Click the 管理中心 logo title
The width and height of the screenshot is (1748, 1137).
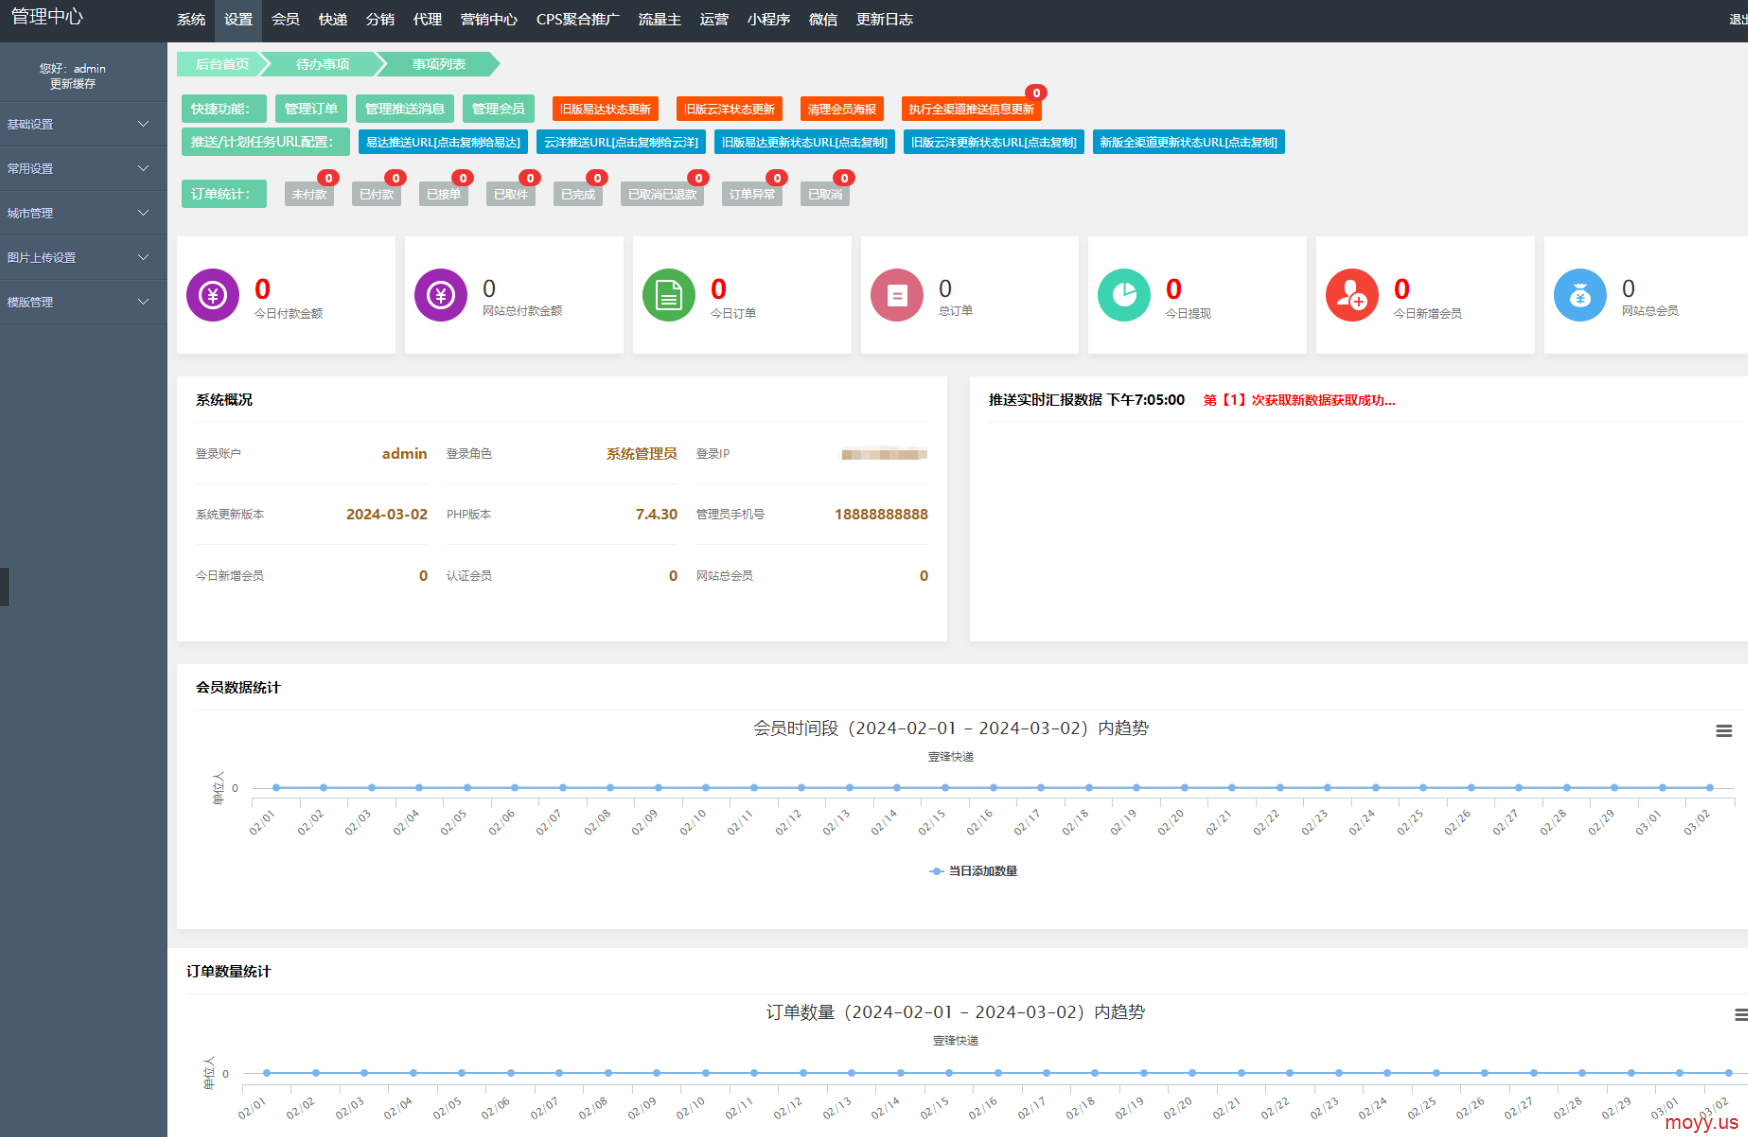47,17
